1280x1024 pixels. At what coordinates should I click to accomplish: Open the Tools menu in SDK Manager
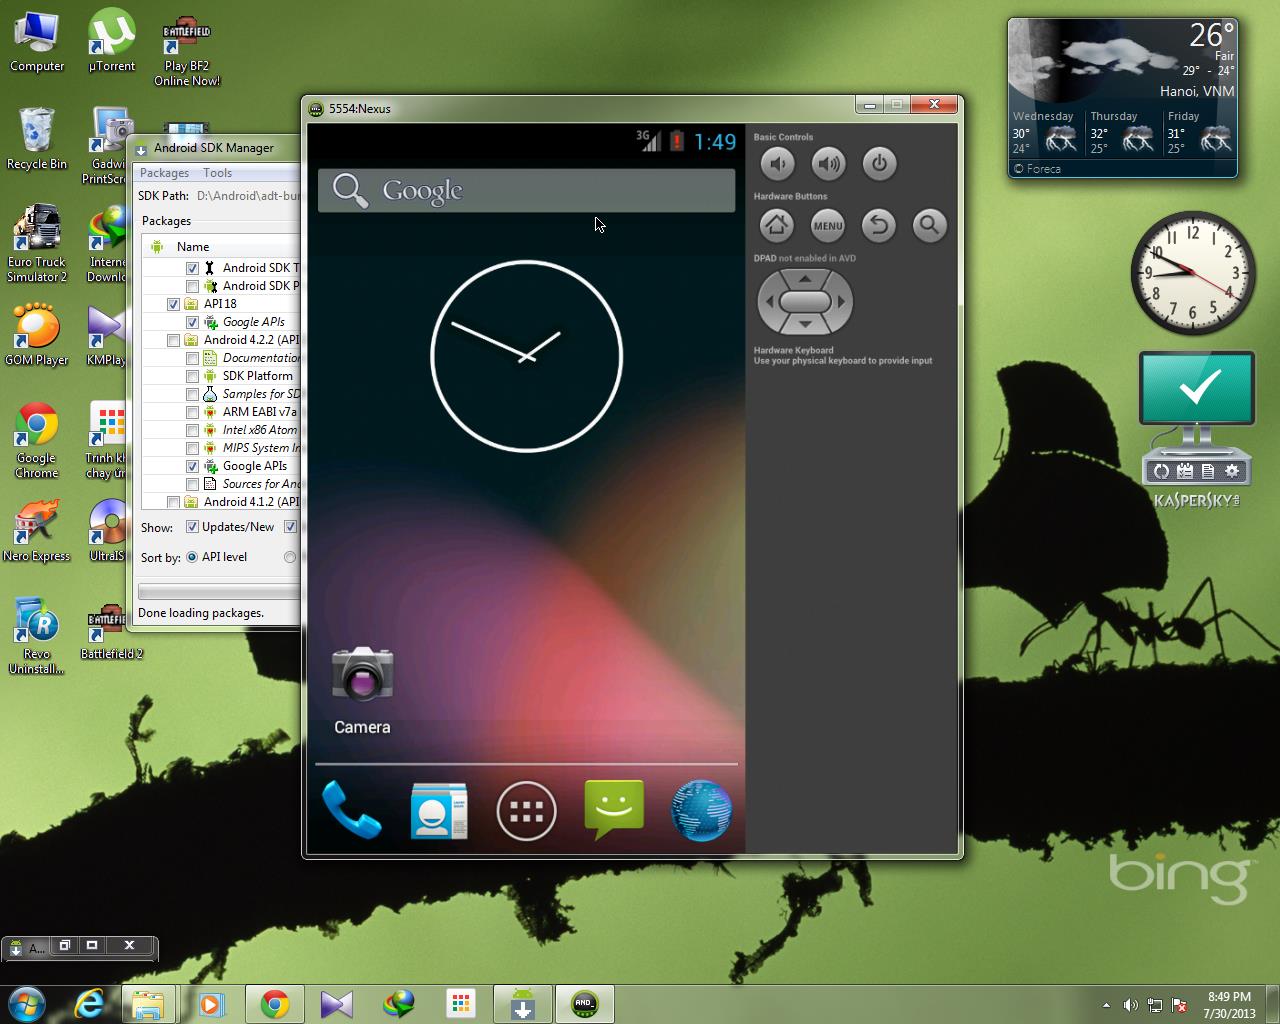pos(217,173)
